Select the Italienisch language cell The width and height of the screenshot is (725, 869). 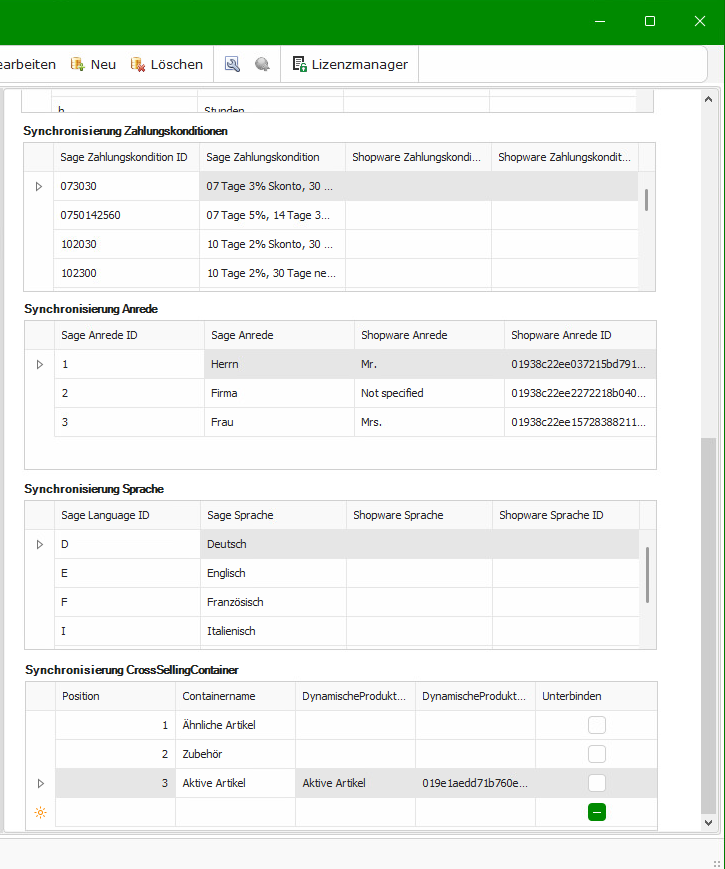pos(273,631)
